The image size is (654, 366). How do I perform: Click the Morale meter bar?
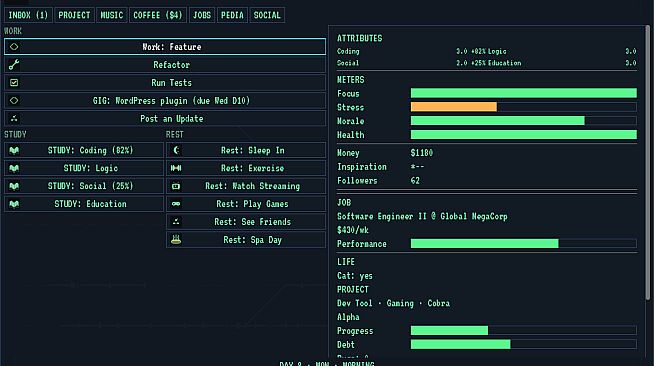(523, 120)
